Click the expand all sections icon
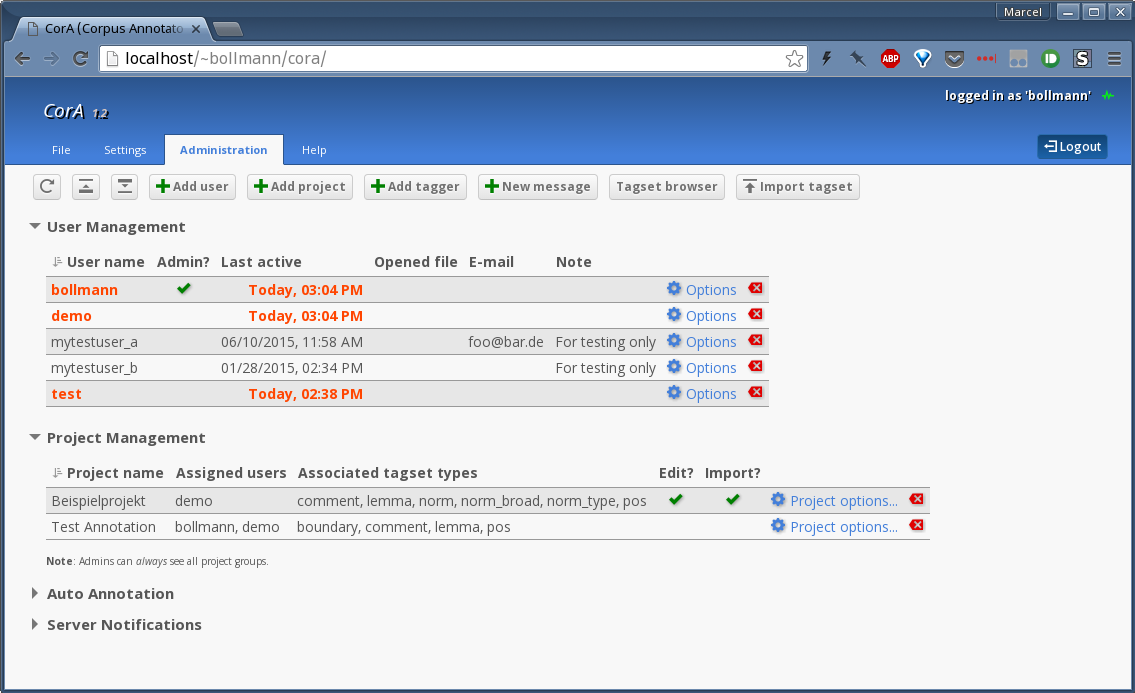This screenshot has width=1135, height=693. [124, 186]
